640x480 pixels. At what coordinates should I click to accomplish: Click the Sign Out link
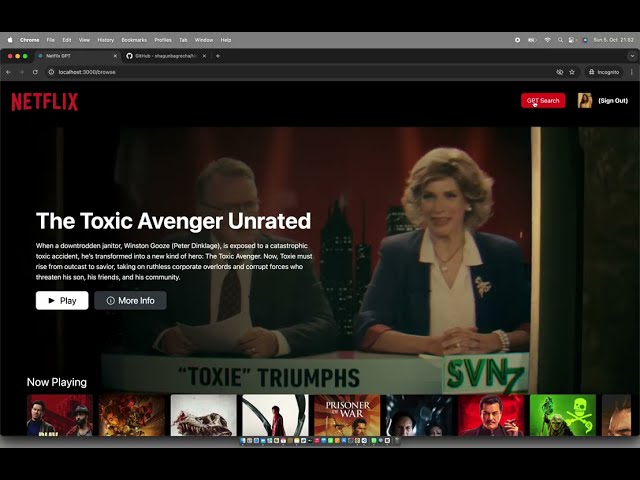tap(613, 100)
